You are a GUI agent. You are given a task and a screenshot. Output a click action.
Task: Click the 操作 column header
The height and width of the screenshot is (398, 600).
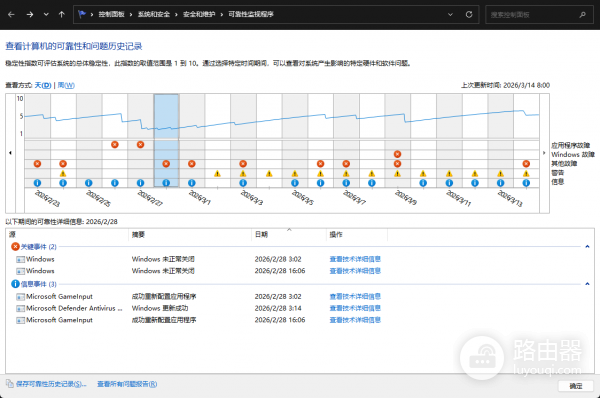[357, 235]
